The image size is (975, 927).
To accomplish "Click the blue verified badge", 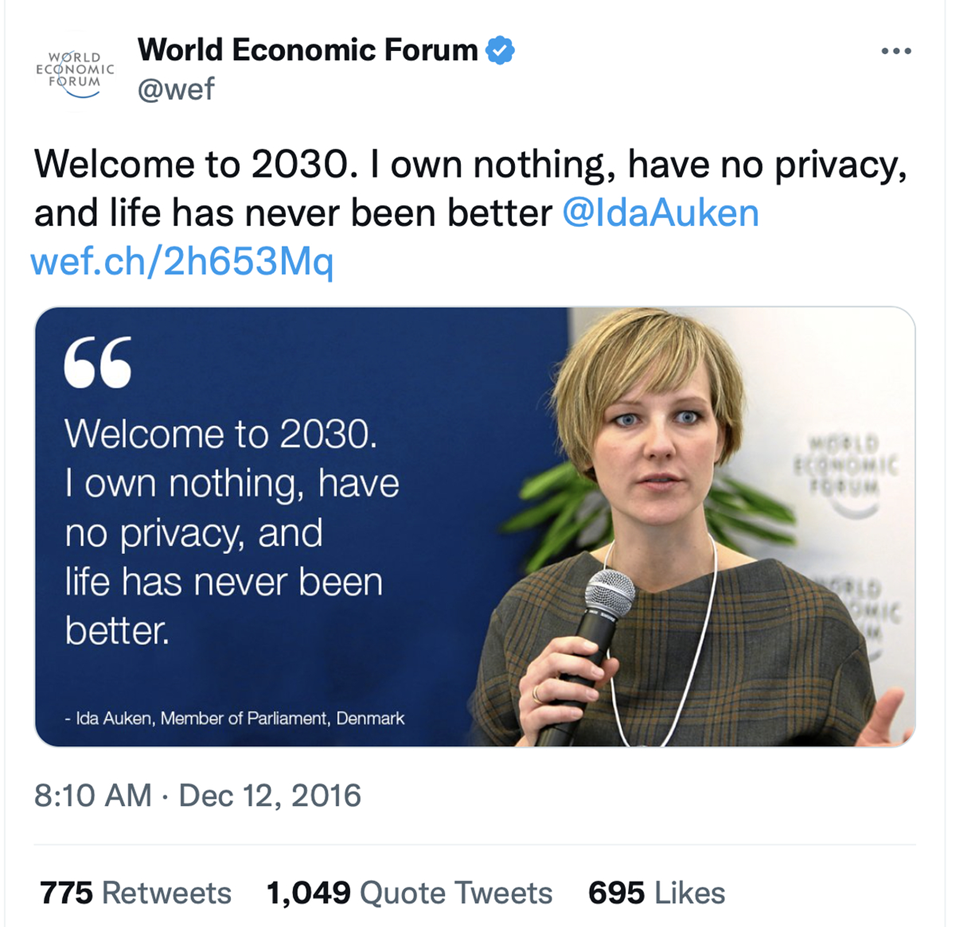I will pyautogui.click(x=500, y=50).
